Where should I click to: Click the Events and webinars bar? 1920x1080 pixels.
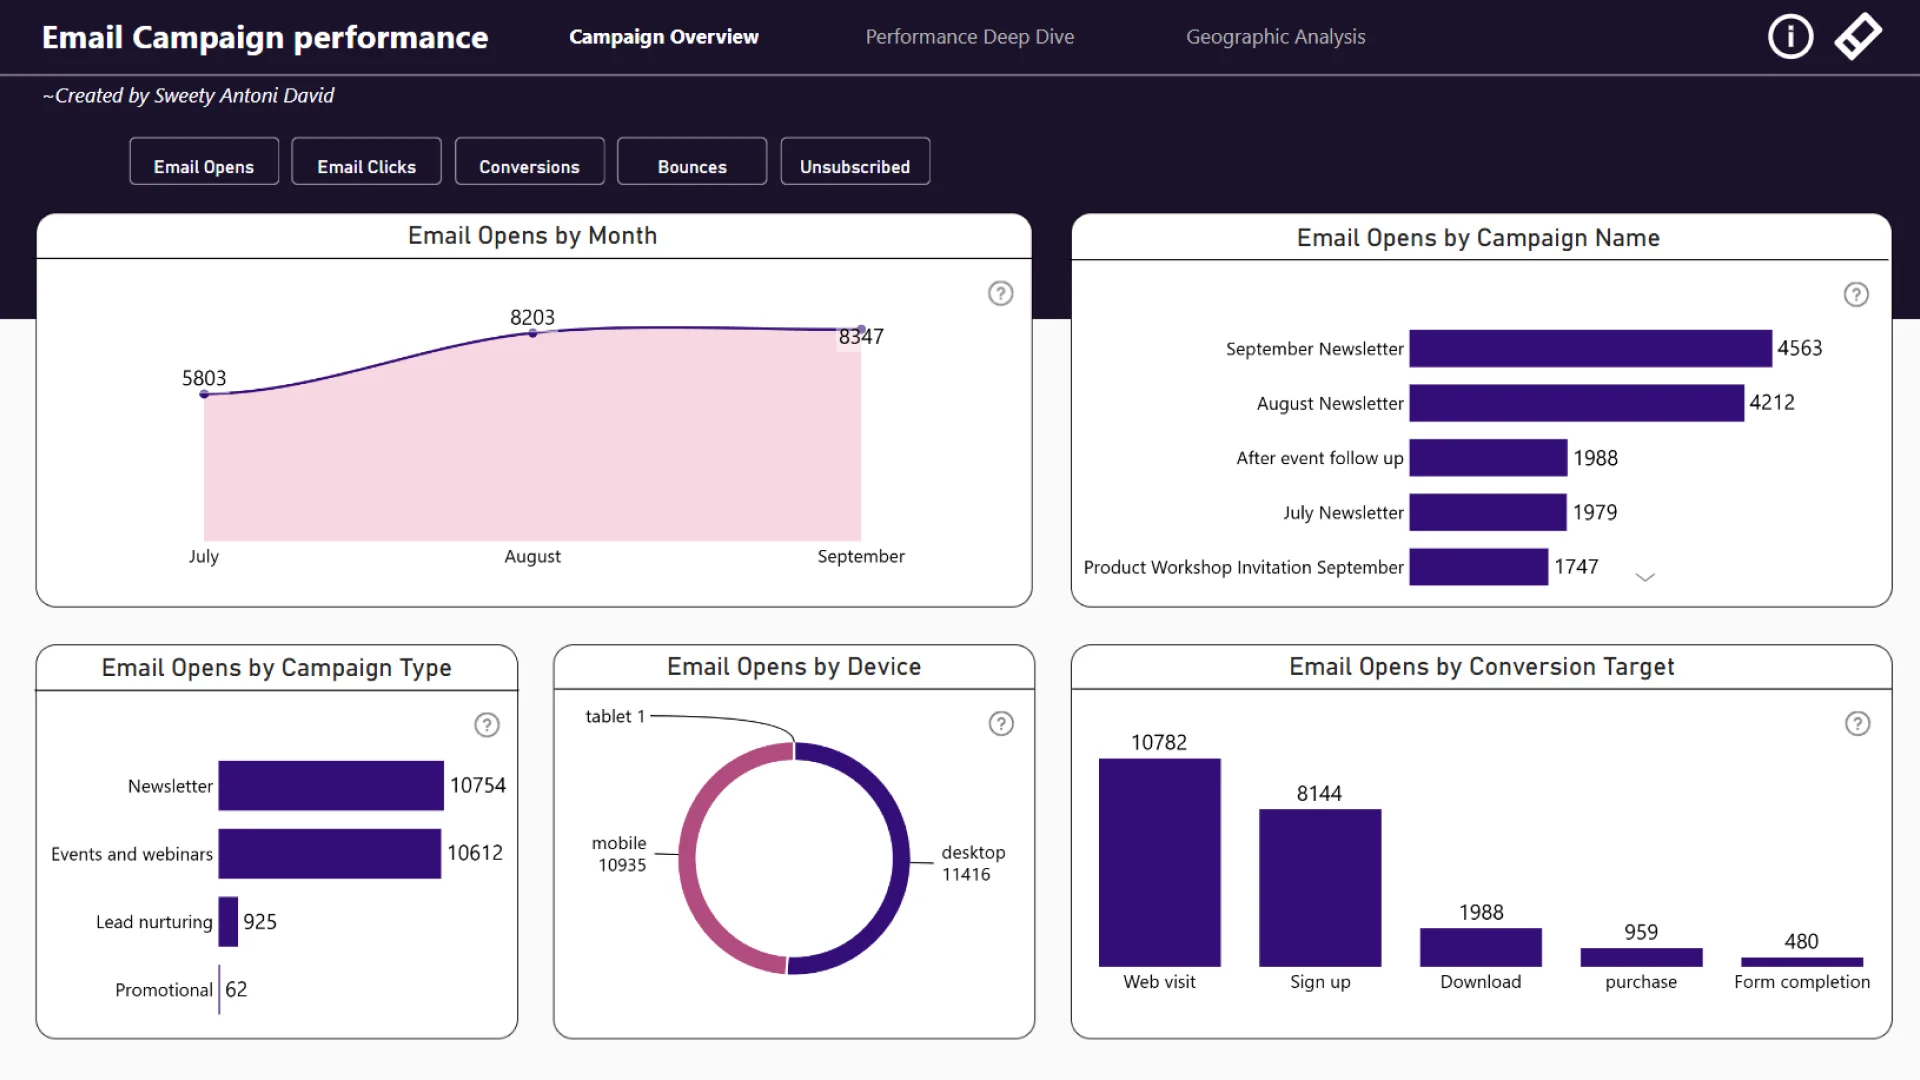tap(330, 854)
